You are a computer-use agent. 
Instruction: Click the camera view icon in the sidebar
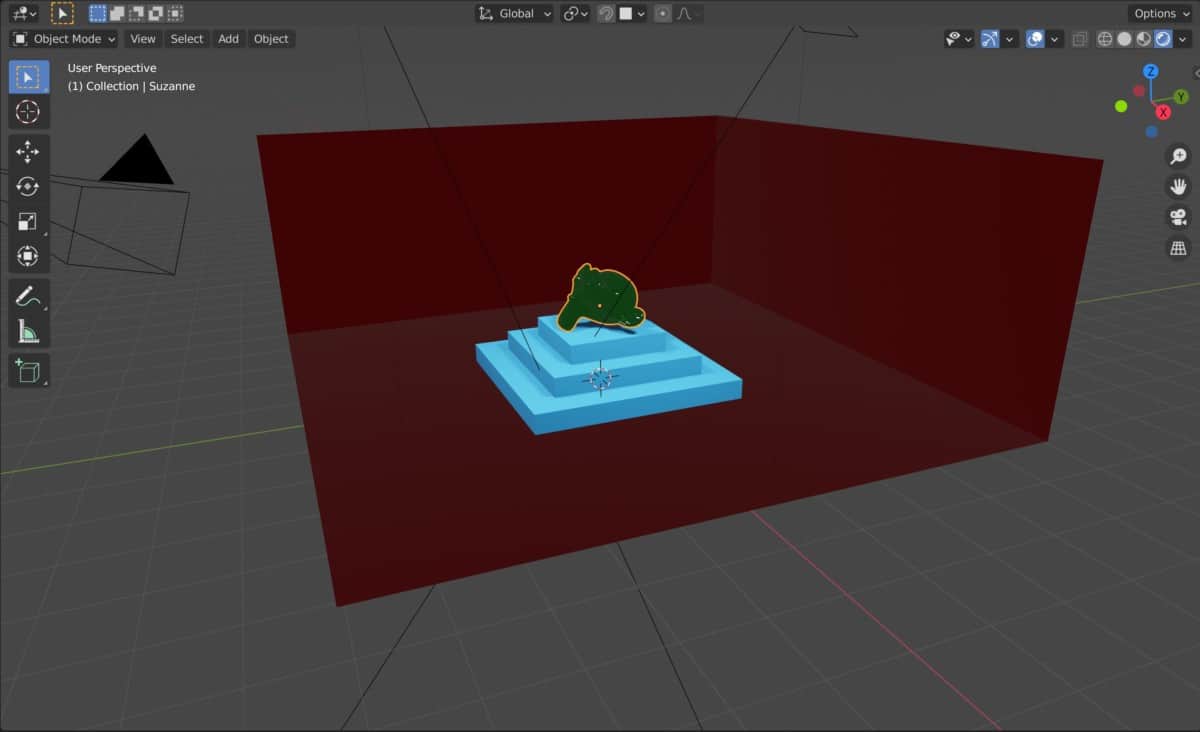pyautogui.click(x=1178, y=217)
